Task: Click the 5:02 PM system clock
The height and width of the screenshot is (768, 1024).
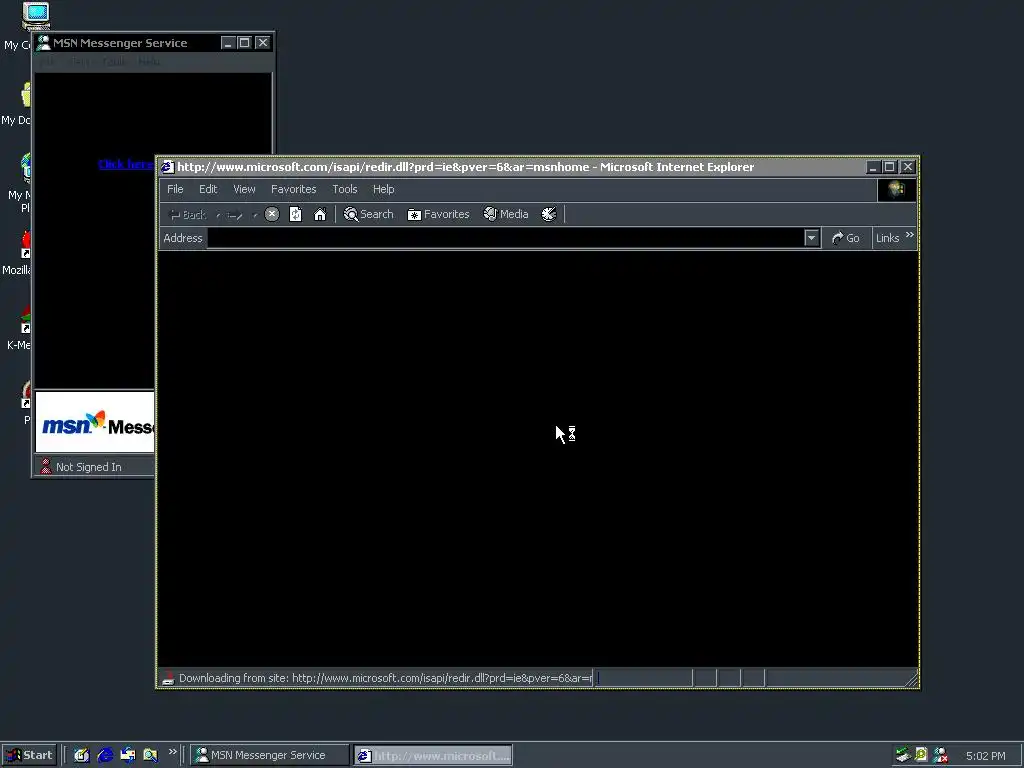Action: 985,756
